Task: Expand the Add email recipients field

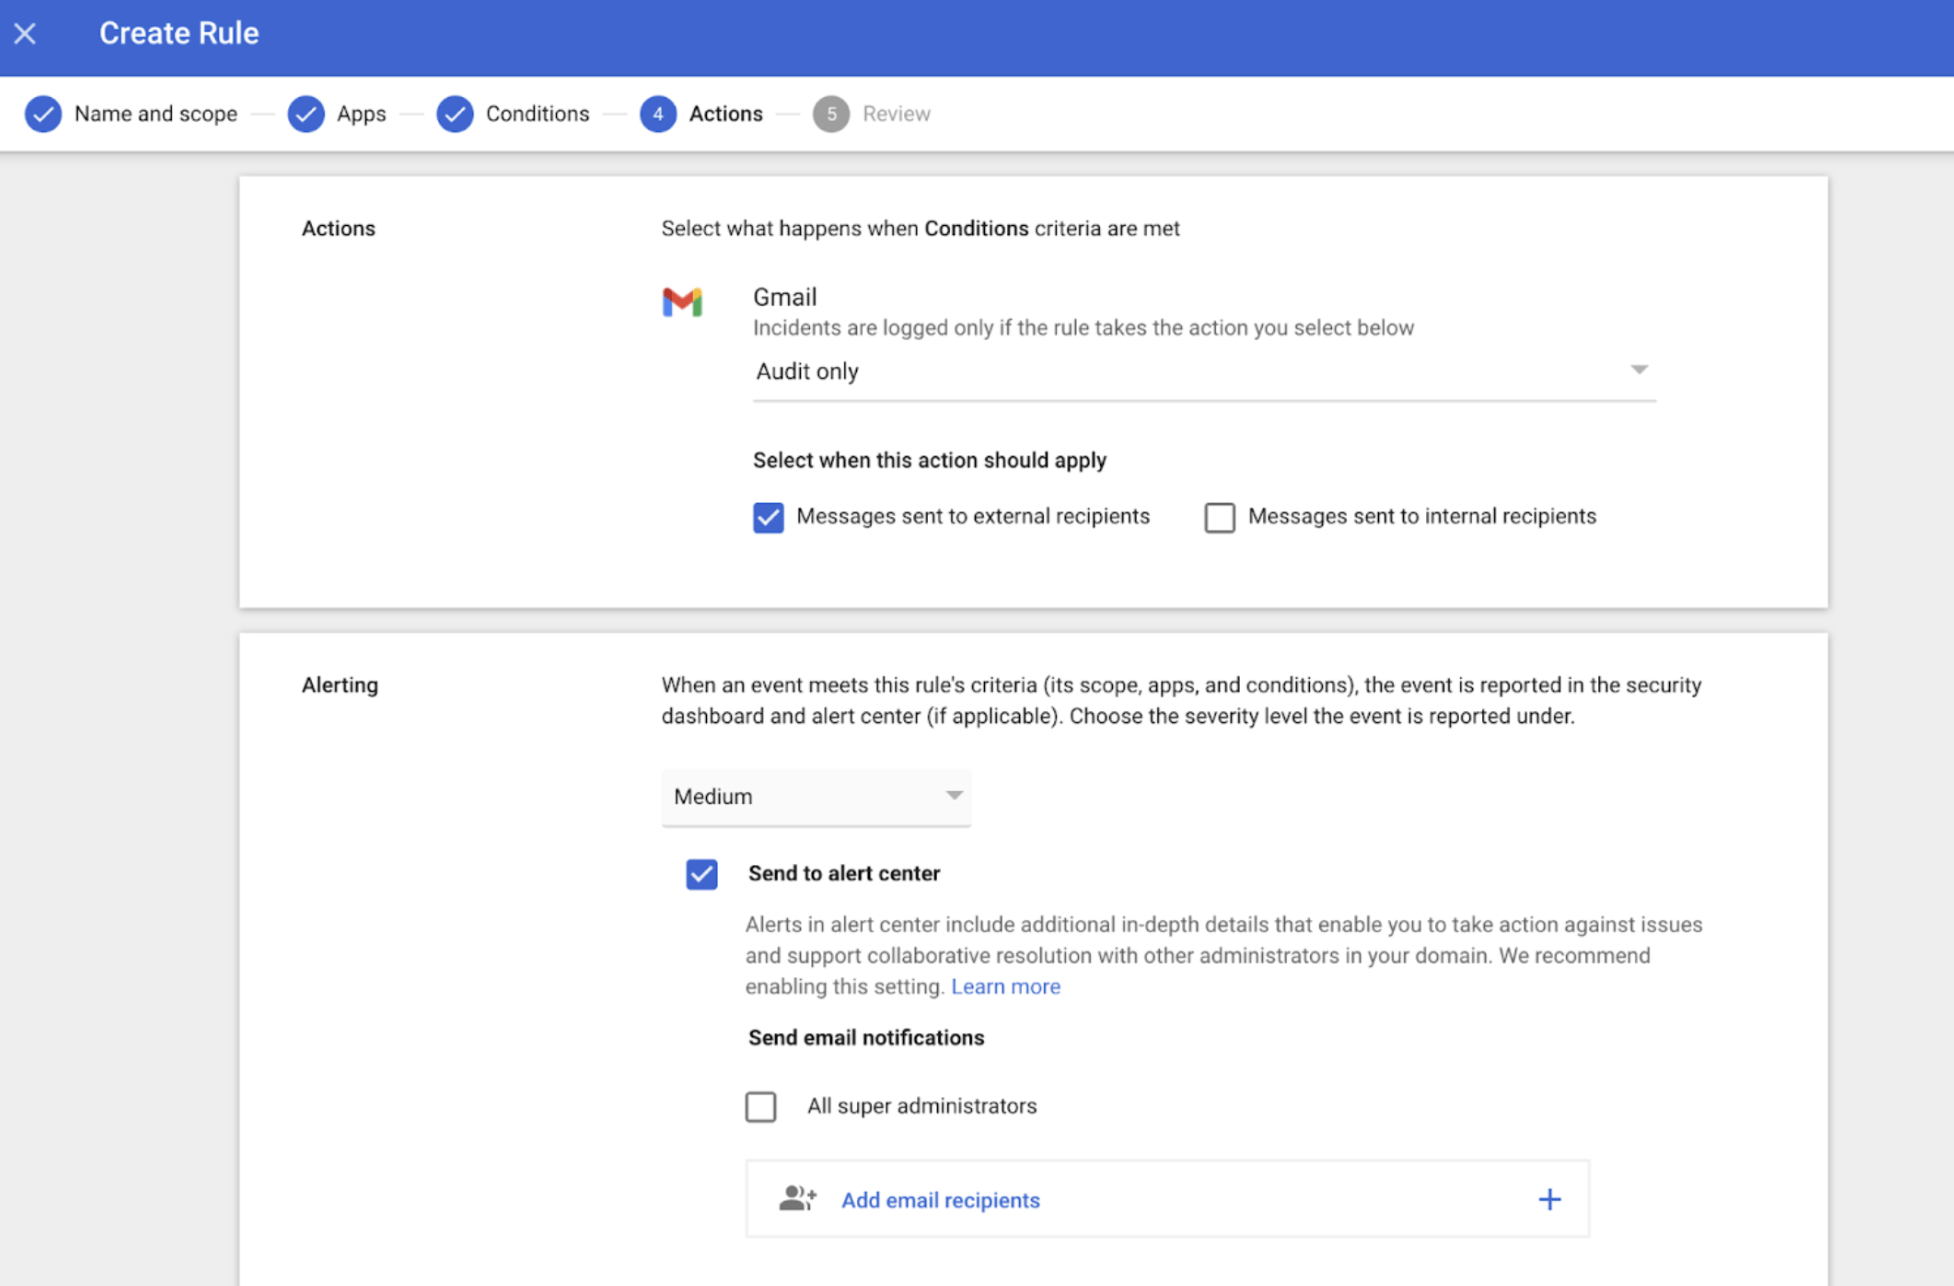Action: click(x=1547, y=1198)
